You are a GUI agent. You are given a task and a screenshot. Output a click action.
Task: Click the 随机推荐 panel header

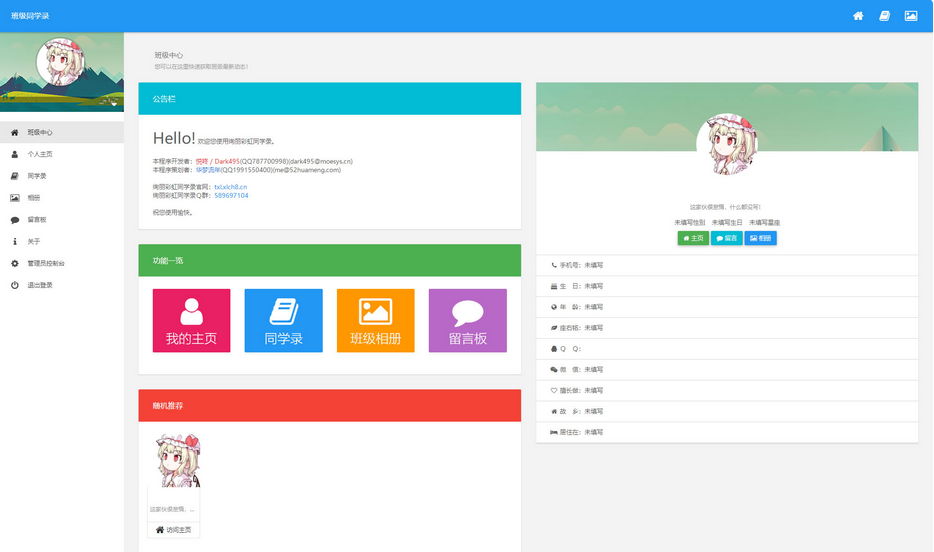[x=329, y=406]
